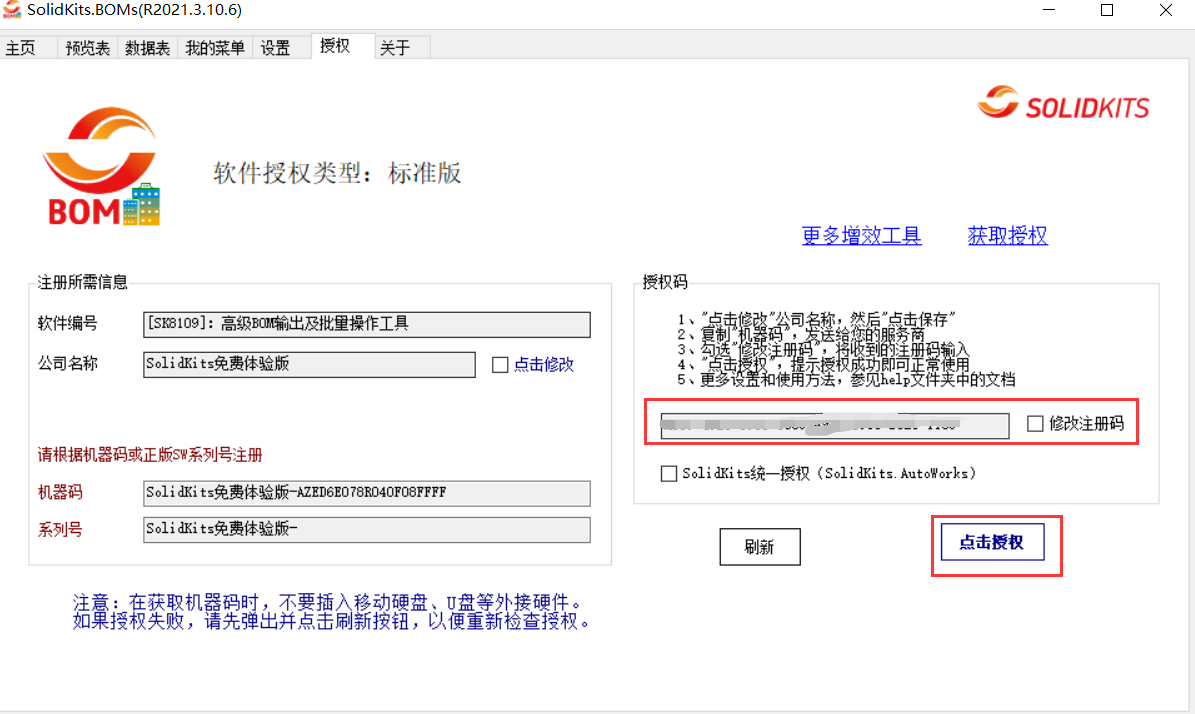Click the 授权码 group title

665,282
